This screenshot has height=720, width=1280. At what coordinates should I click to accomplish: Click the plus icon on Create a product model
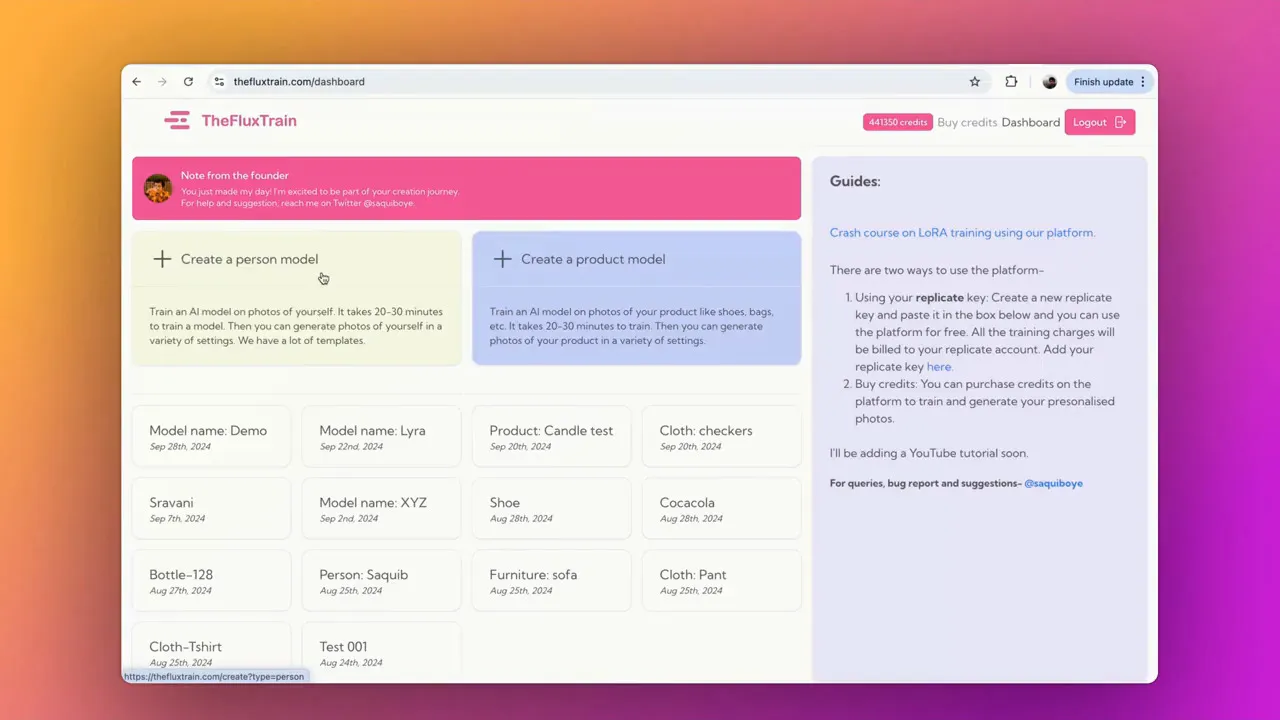coord(502,258)
